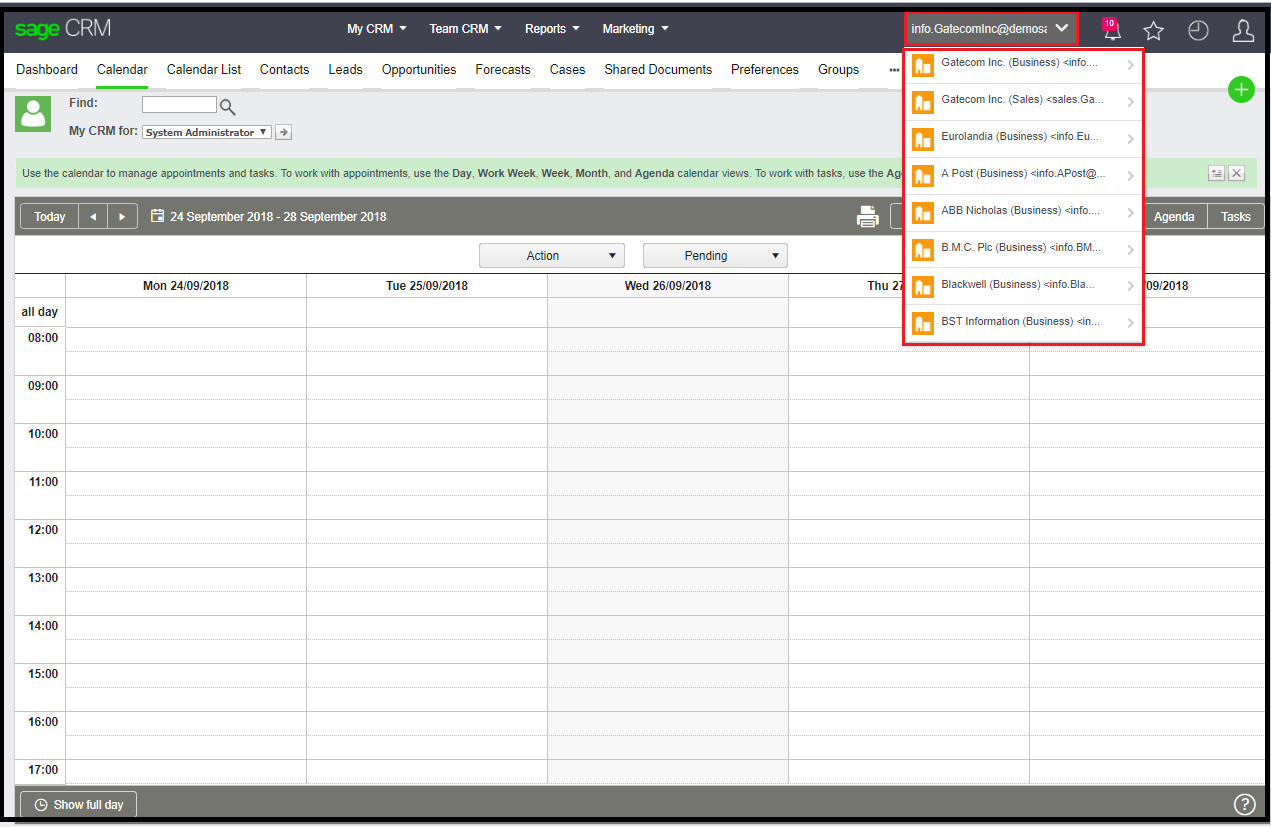1271x827 pixels.
Task: Click the B.M.C. Plc company icon
Action: (923, 250)
